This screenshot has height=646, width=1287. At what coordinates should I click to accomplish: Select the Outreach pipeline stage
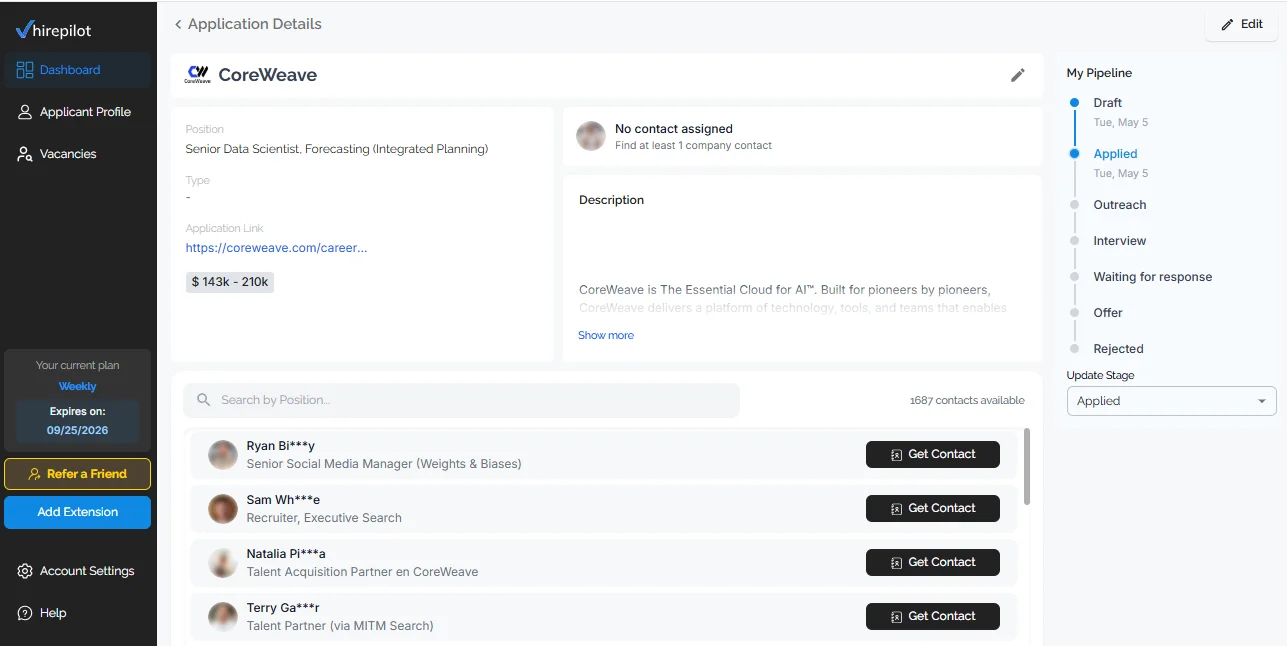pyautogui.click(x=1119, y=205)
